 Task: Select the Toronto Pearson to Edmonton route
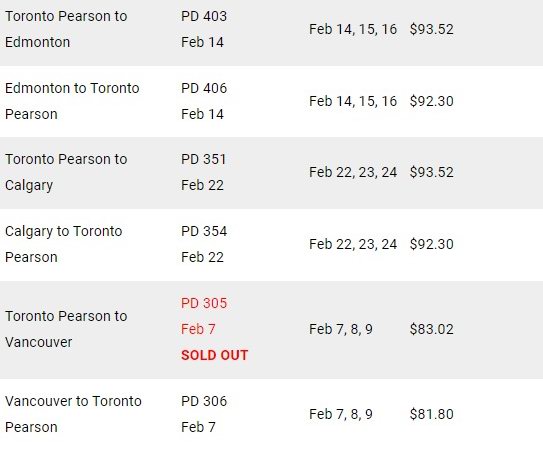tap(66, 29)
